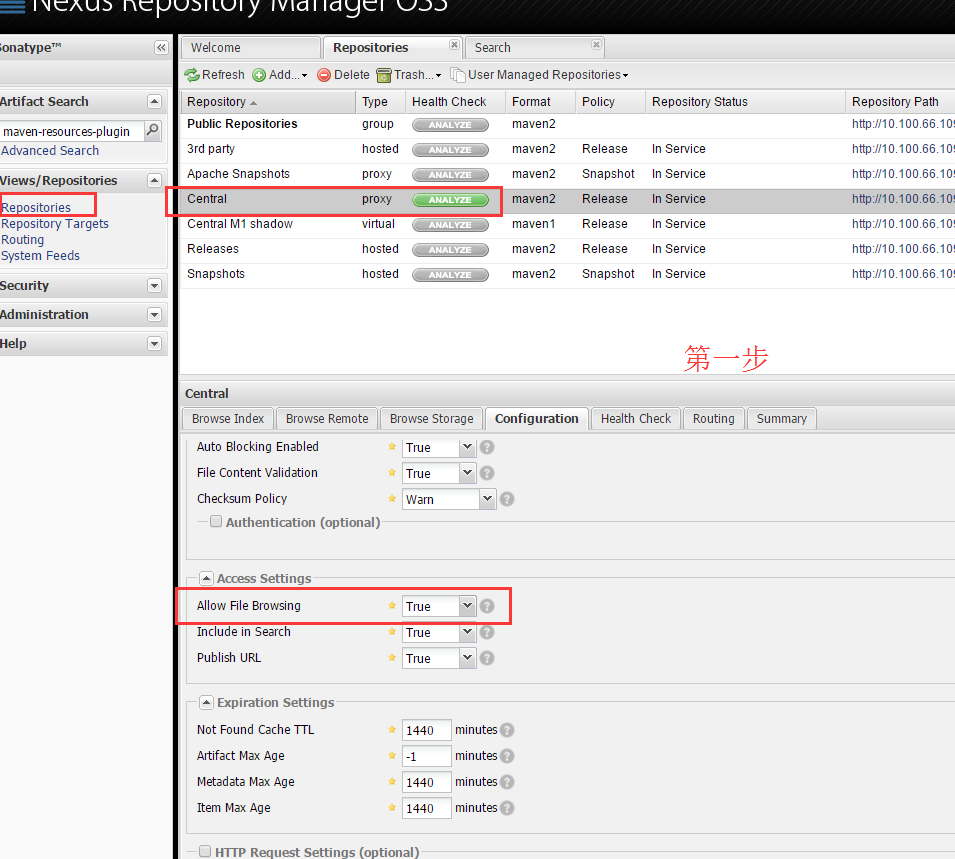Click help icon beside Checksum Policy

(x=507, y=500)
